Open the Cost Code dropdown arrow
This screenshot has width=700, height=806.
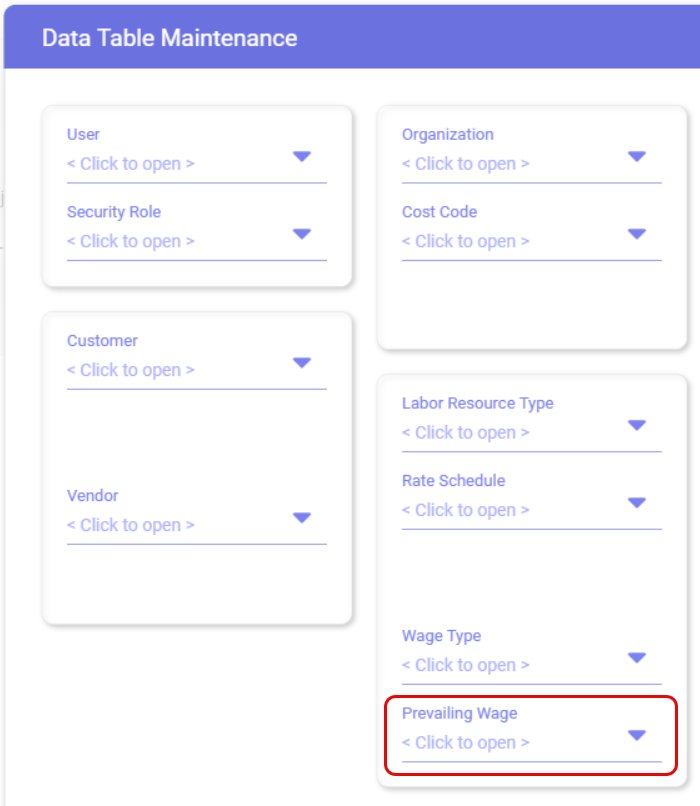coord(637,234)
